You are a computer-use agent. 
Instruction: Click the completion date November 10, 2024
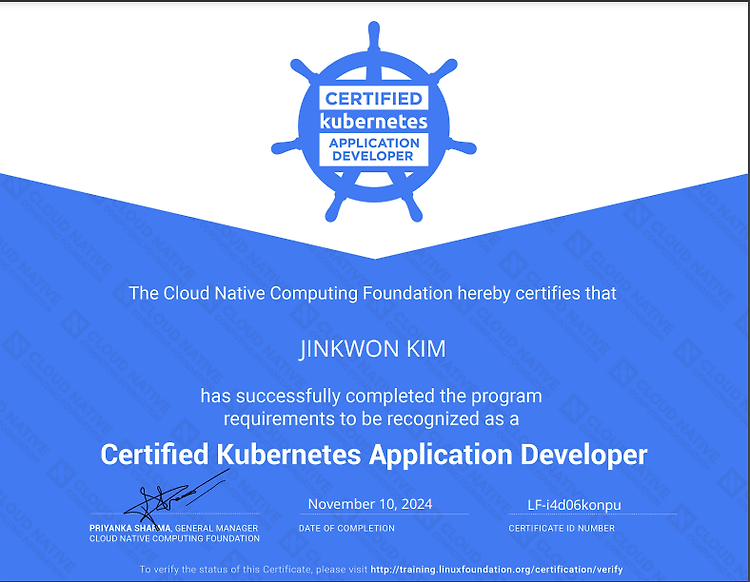pos(370,504)
